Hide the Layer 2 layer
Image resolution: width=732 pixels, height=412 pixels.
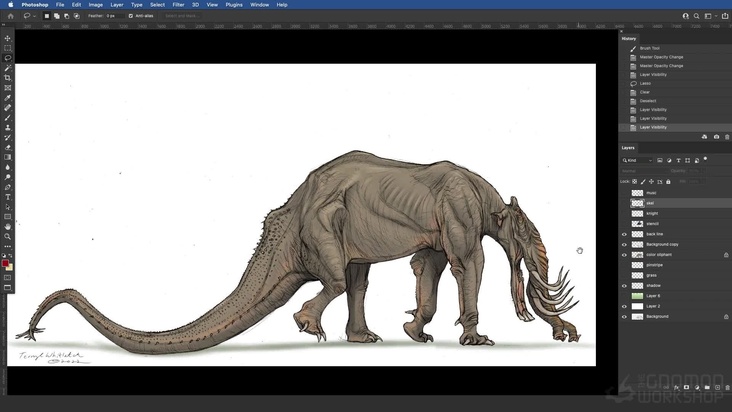click(624, 306)
